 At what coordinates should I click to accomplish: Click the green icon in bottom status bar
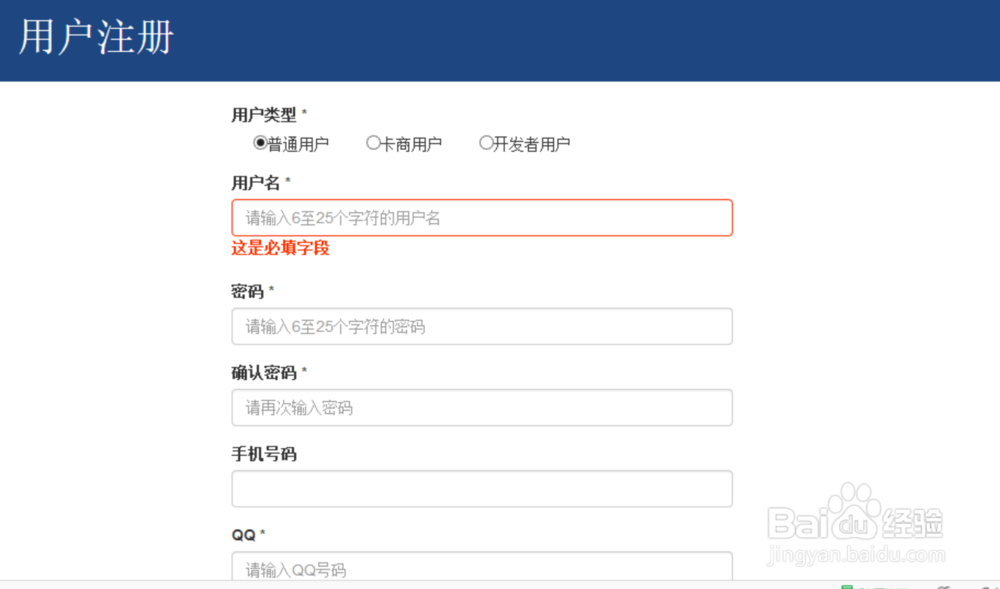coord(847,585)
